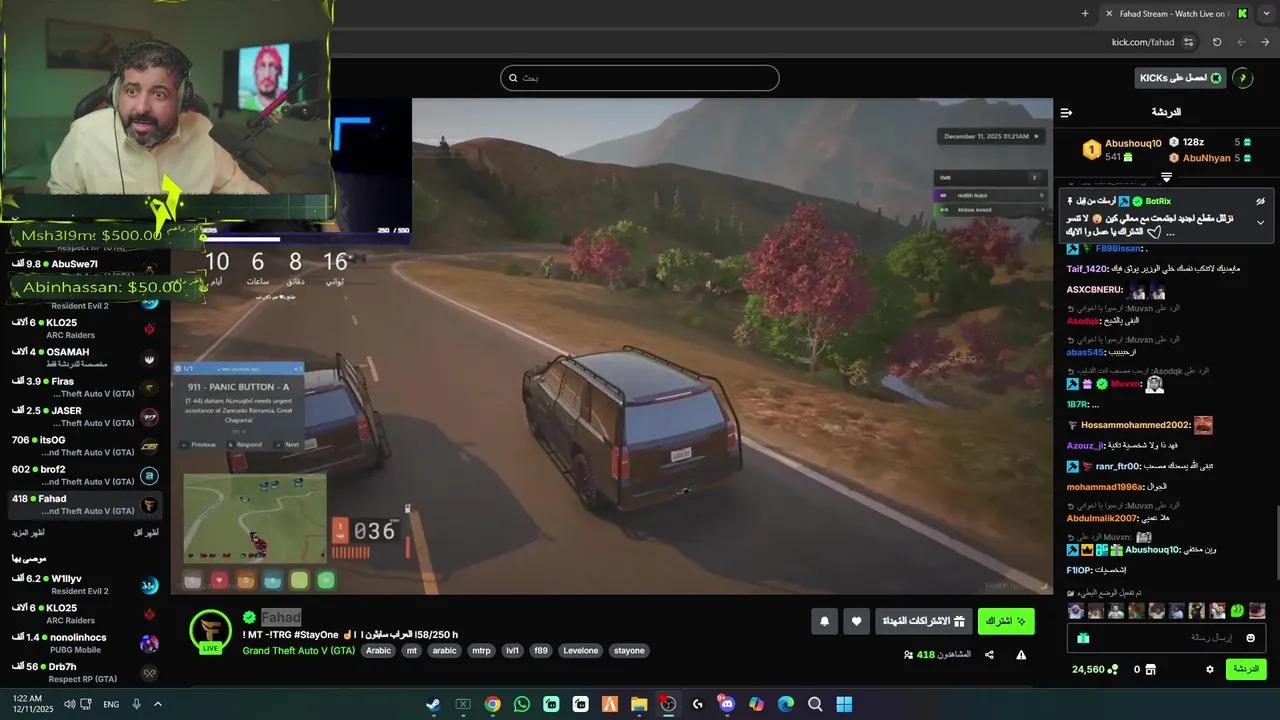Click the kick.com/fahad address bar
1280x720 pixels.
1143,42
